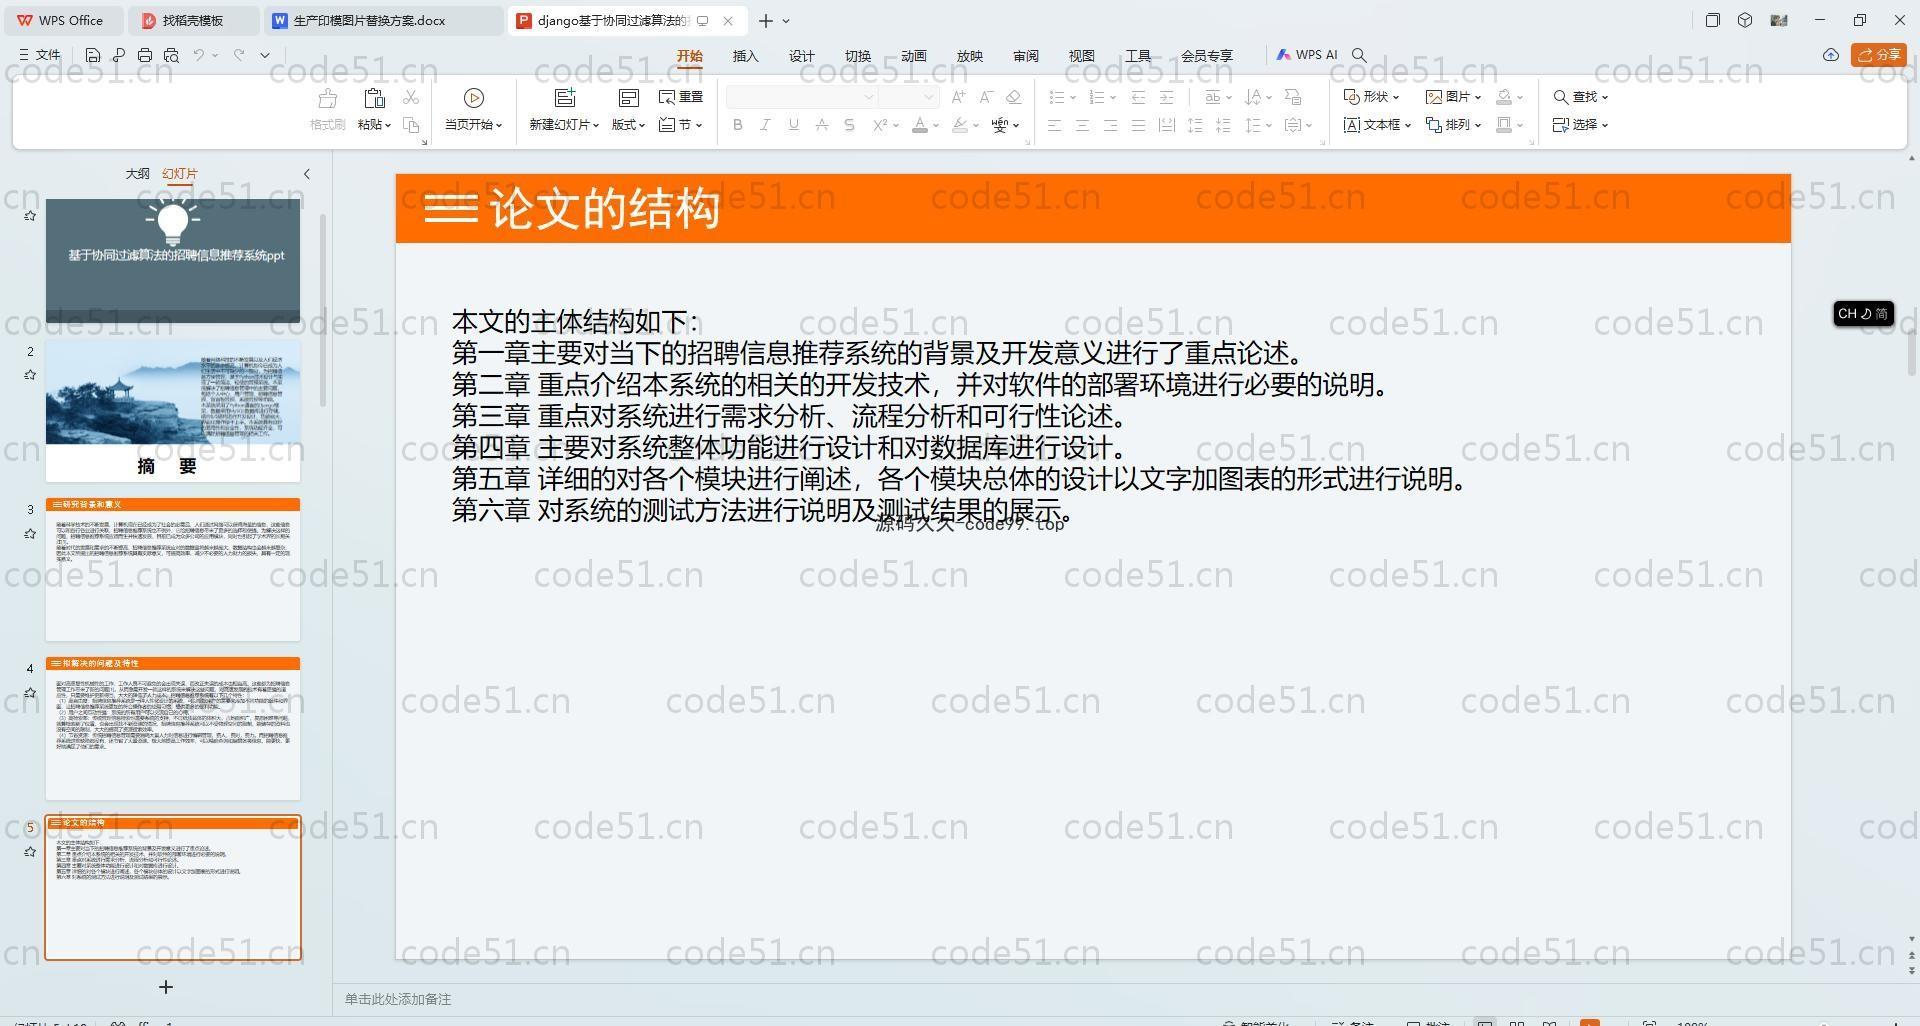Open the Text Box (文本框) dropdown
The width and height of the screenshot is (1920, 1026).
pos(1377,125)
